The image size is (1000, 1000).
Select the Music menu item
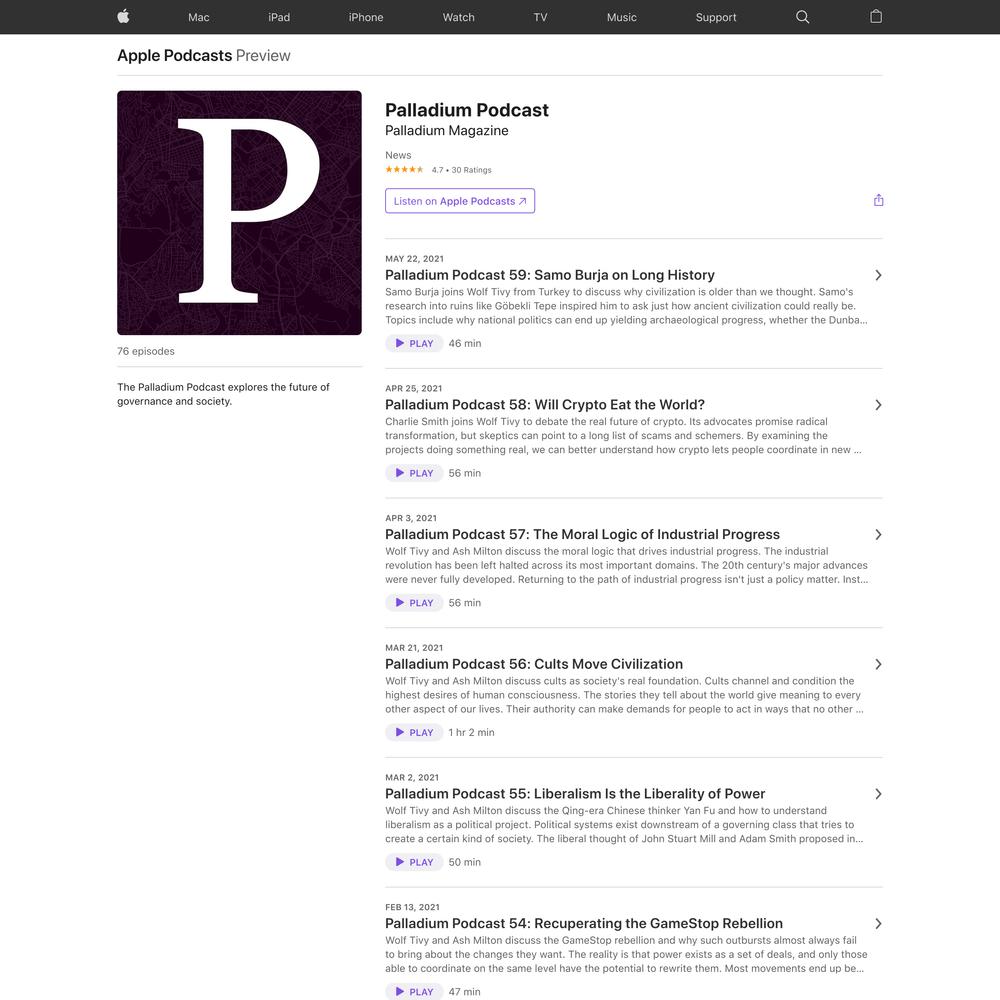click(x=621, y=17)
